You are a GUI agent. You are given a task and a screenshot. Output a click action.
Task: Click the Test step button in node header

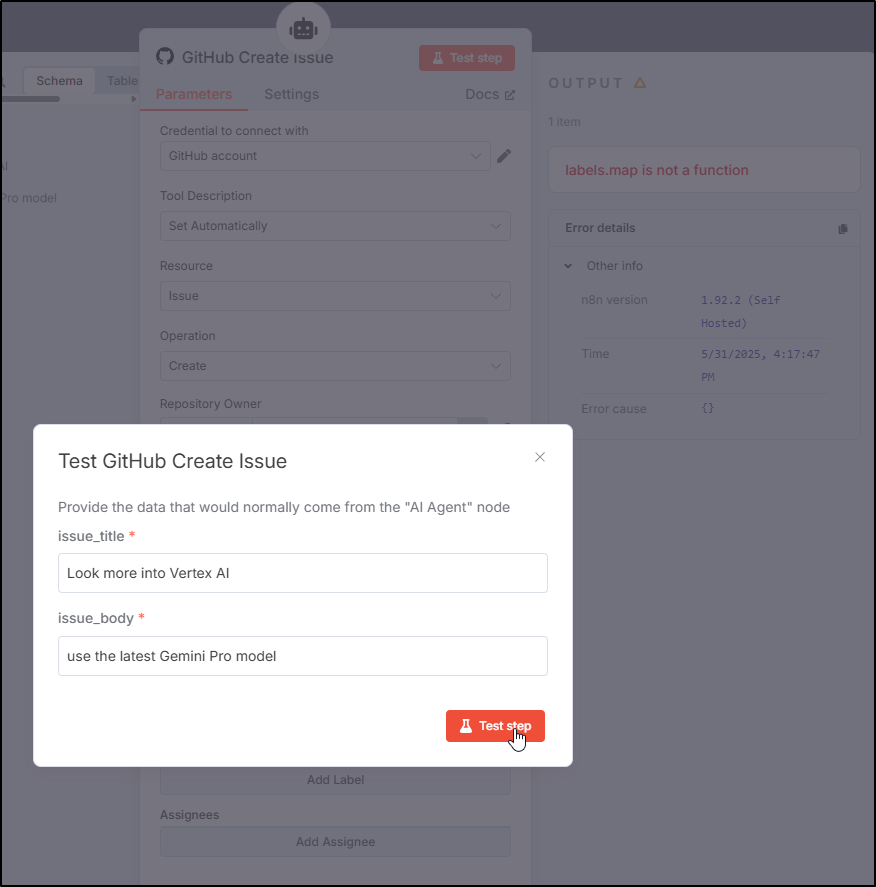(467, 58)
